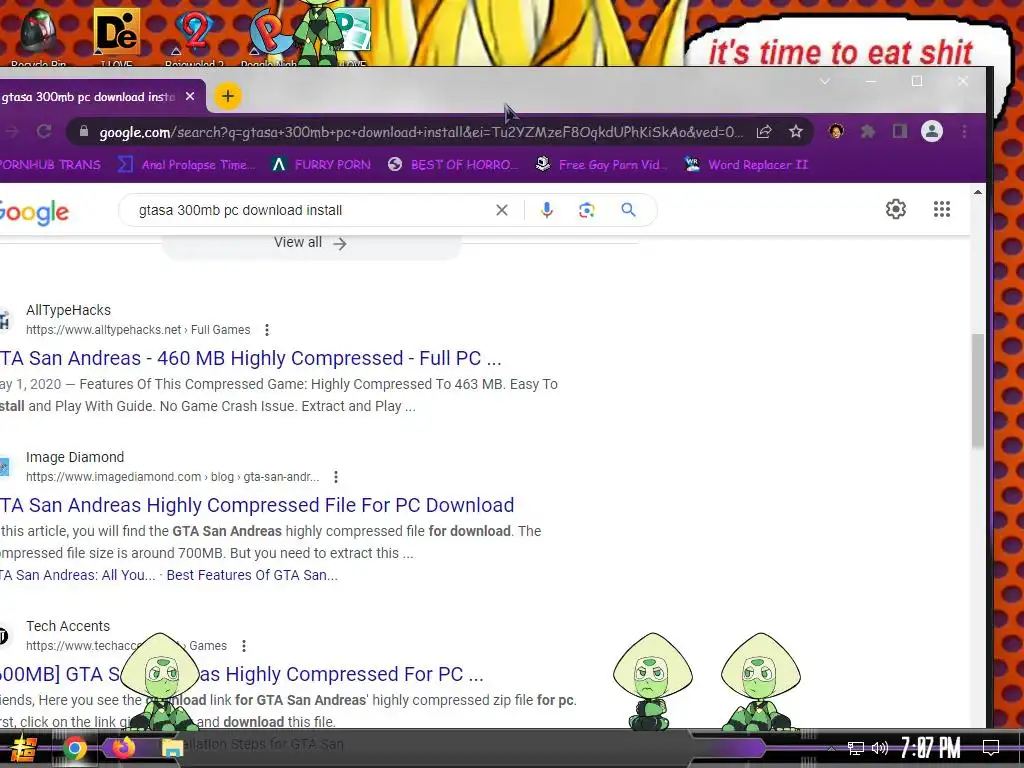Launch Firefox from the taskbar
1024x768 pixels.
pyautogui.click(x=123, y=747)
